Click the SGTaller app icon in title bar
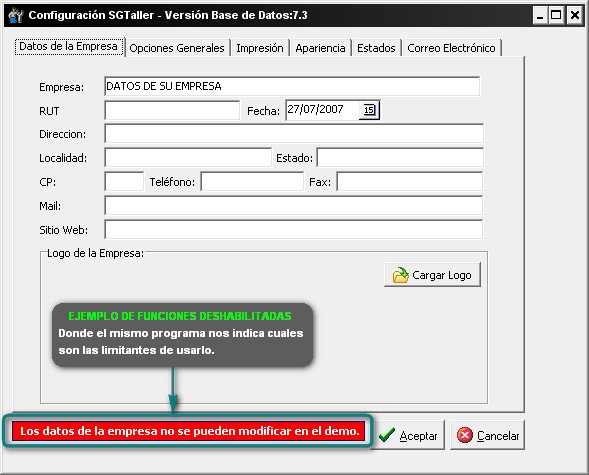The width and height of the screenshot is (589, 475). click(x=15, y=15)
